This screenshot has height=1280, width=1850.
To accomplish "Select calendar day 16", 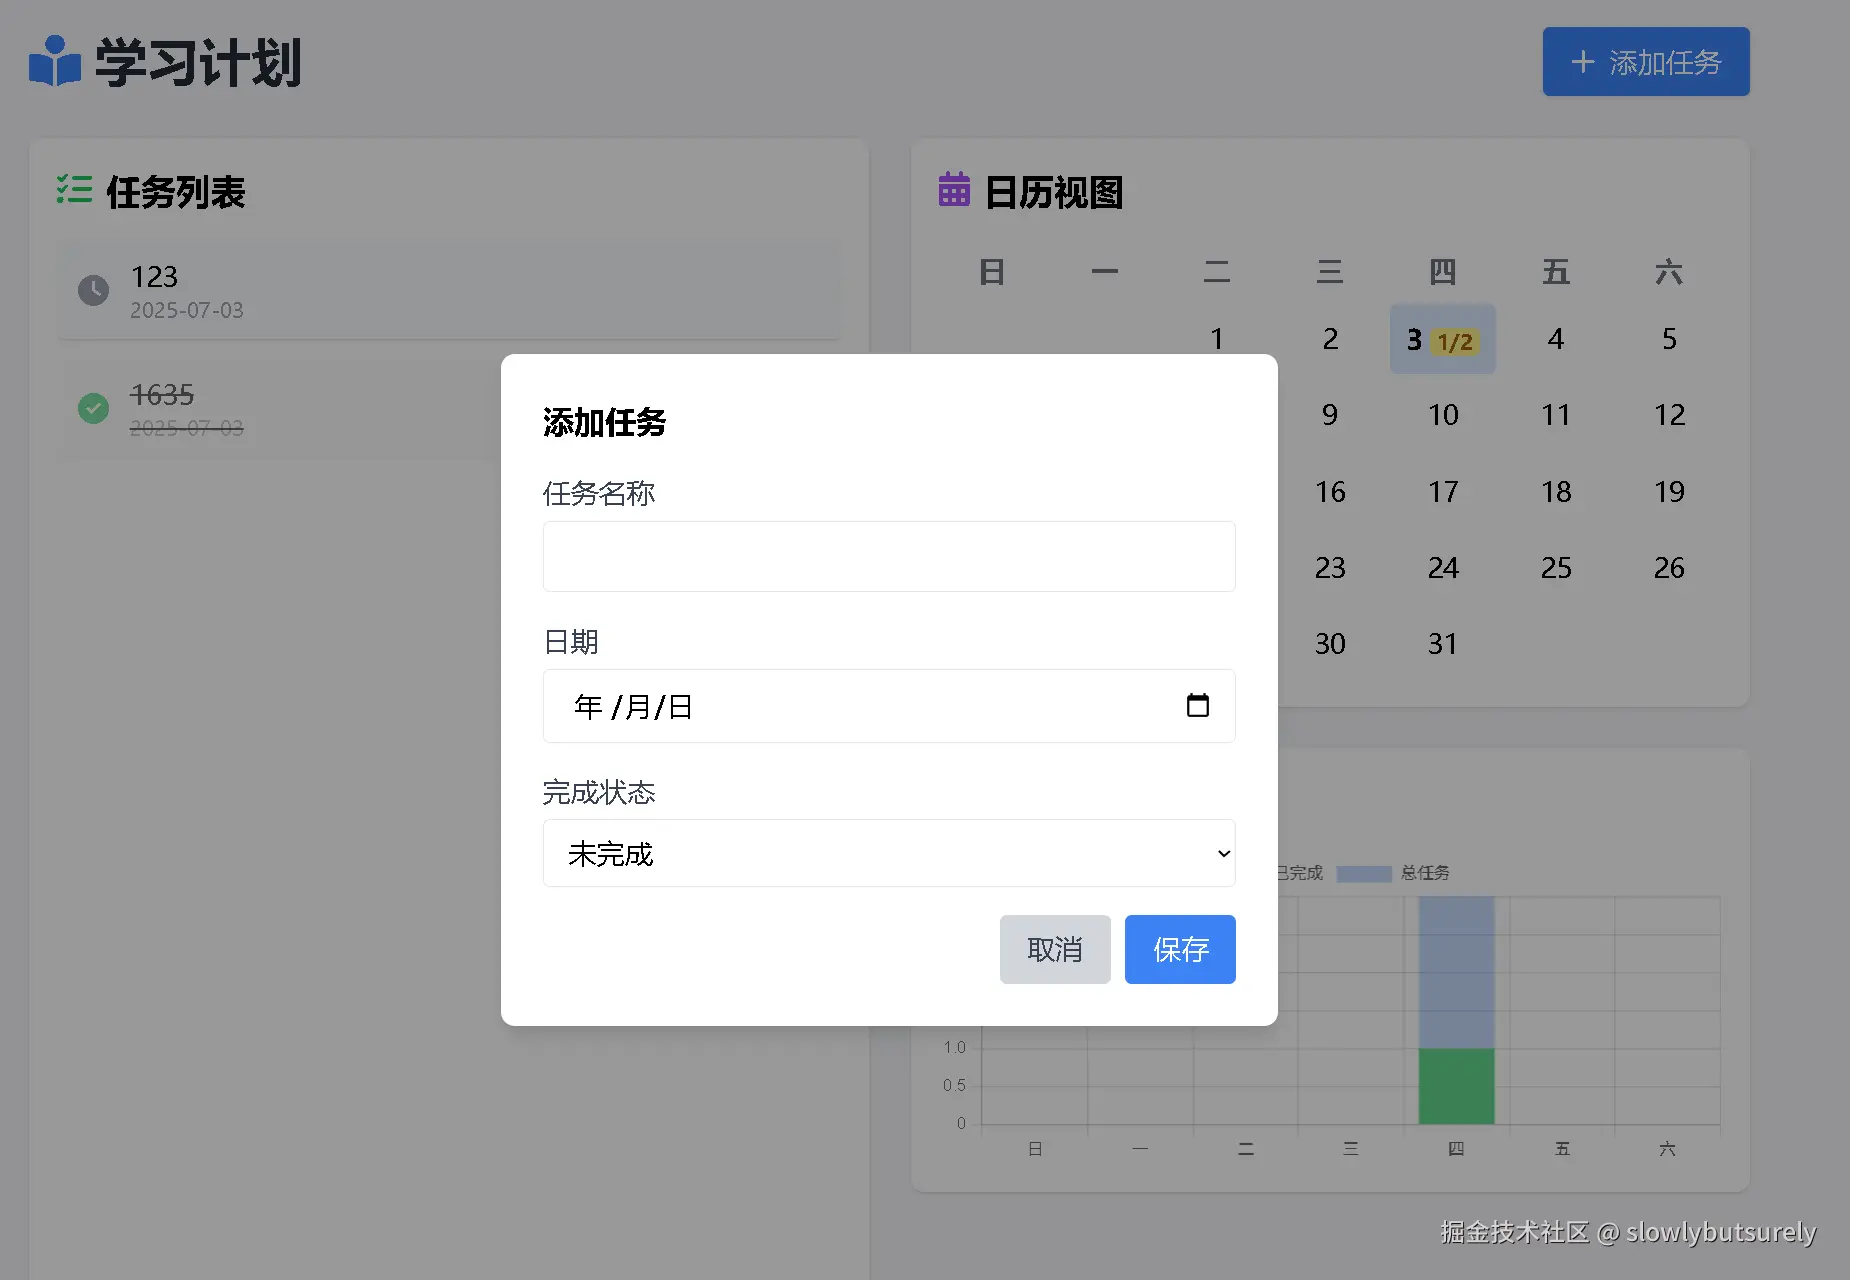I will coord(1330,492).
